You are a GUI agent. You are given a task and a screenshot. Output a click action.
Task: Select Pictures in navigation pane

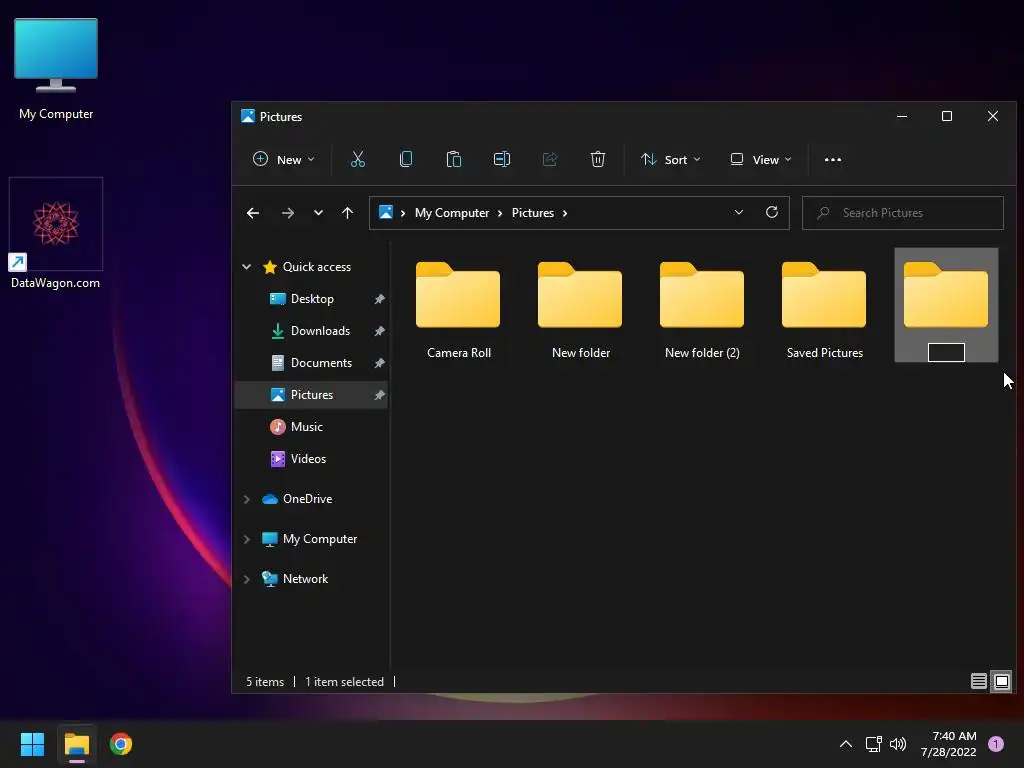click(x=312, y=394)
